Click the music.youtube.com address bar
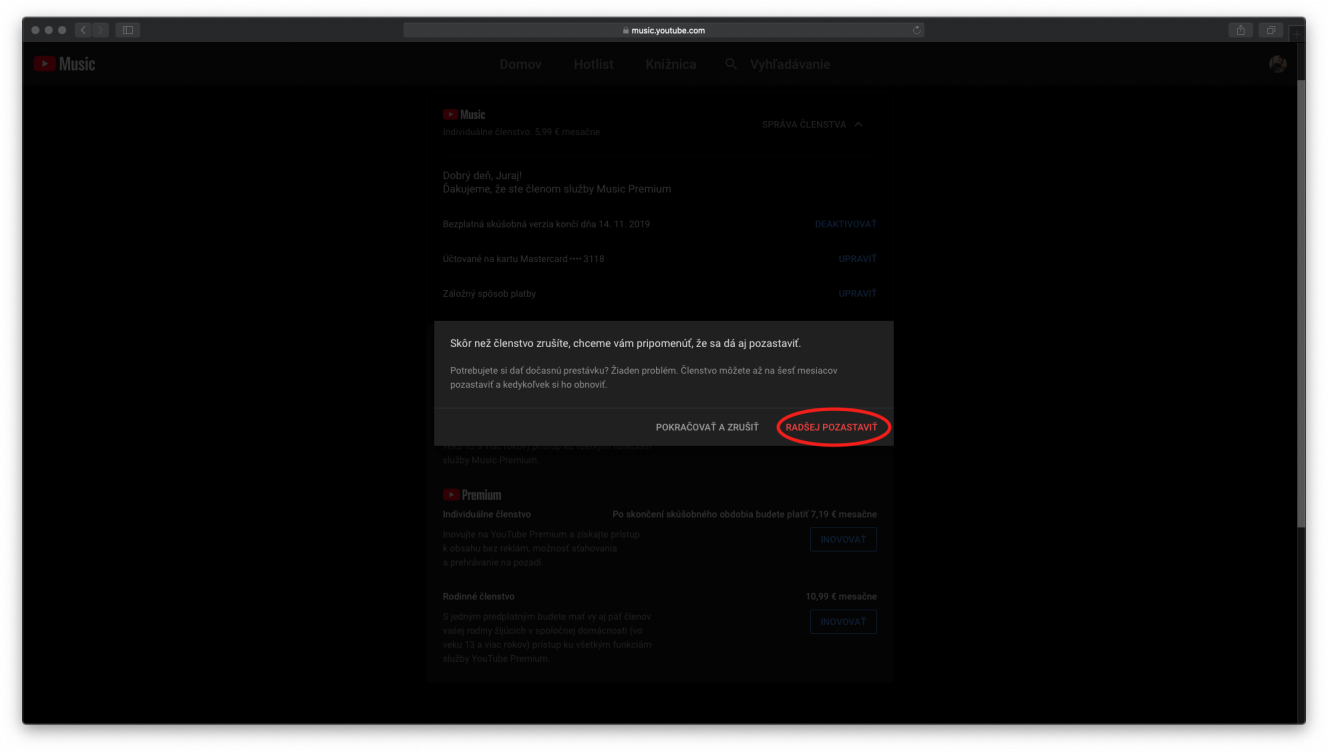 click(x=664, y=30)
